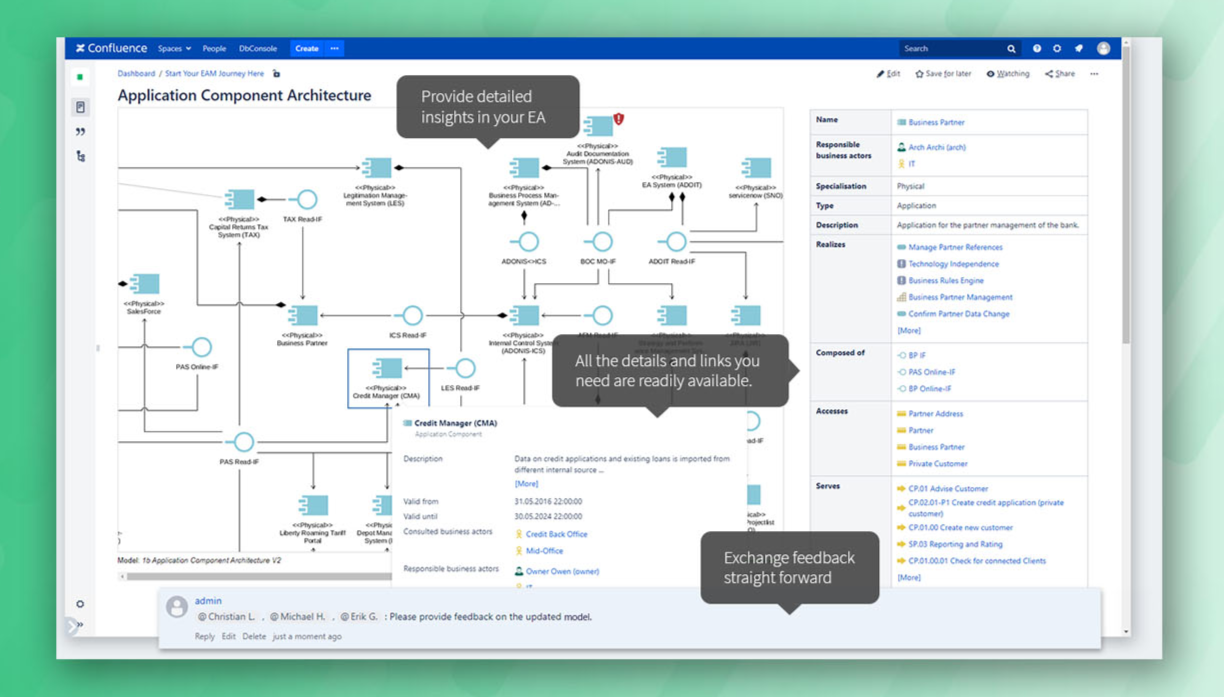Open the People menu item
Screen dimensions: 1224x697
tap(214, 48)
